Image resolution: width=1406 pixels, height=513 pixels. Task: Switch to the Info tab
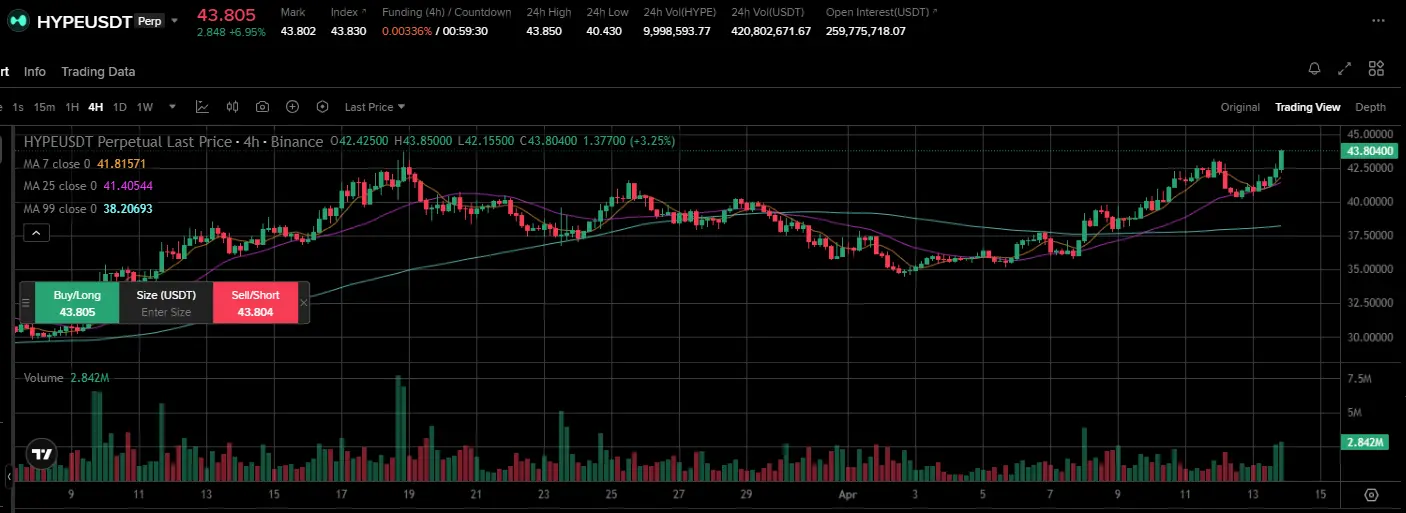(35, 72)
